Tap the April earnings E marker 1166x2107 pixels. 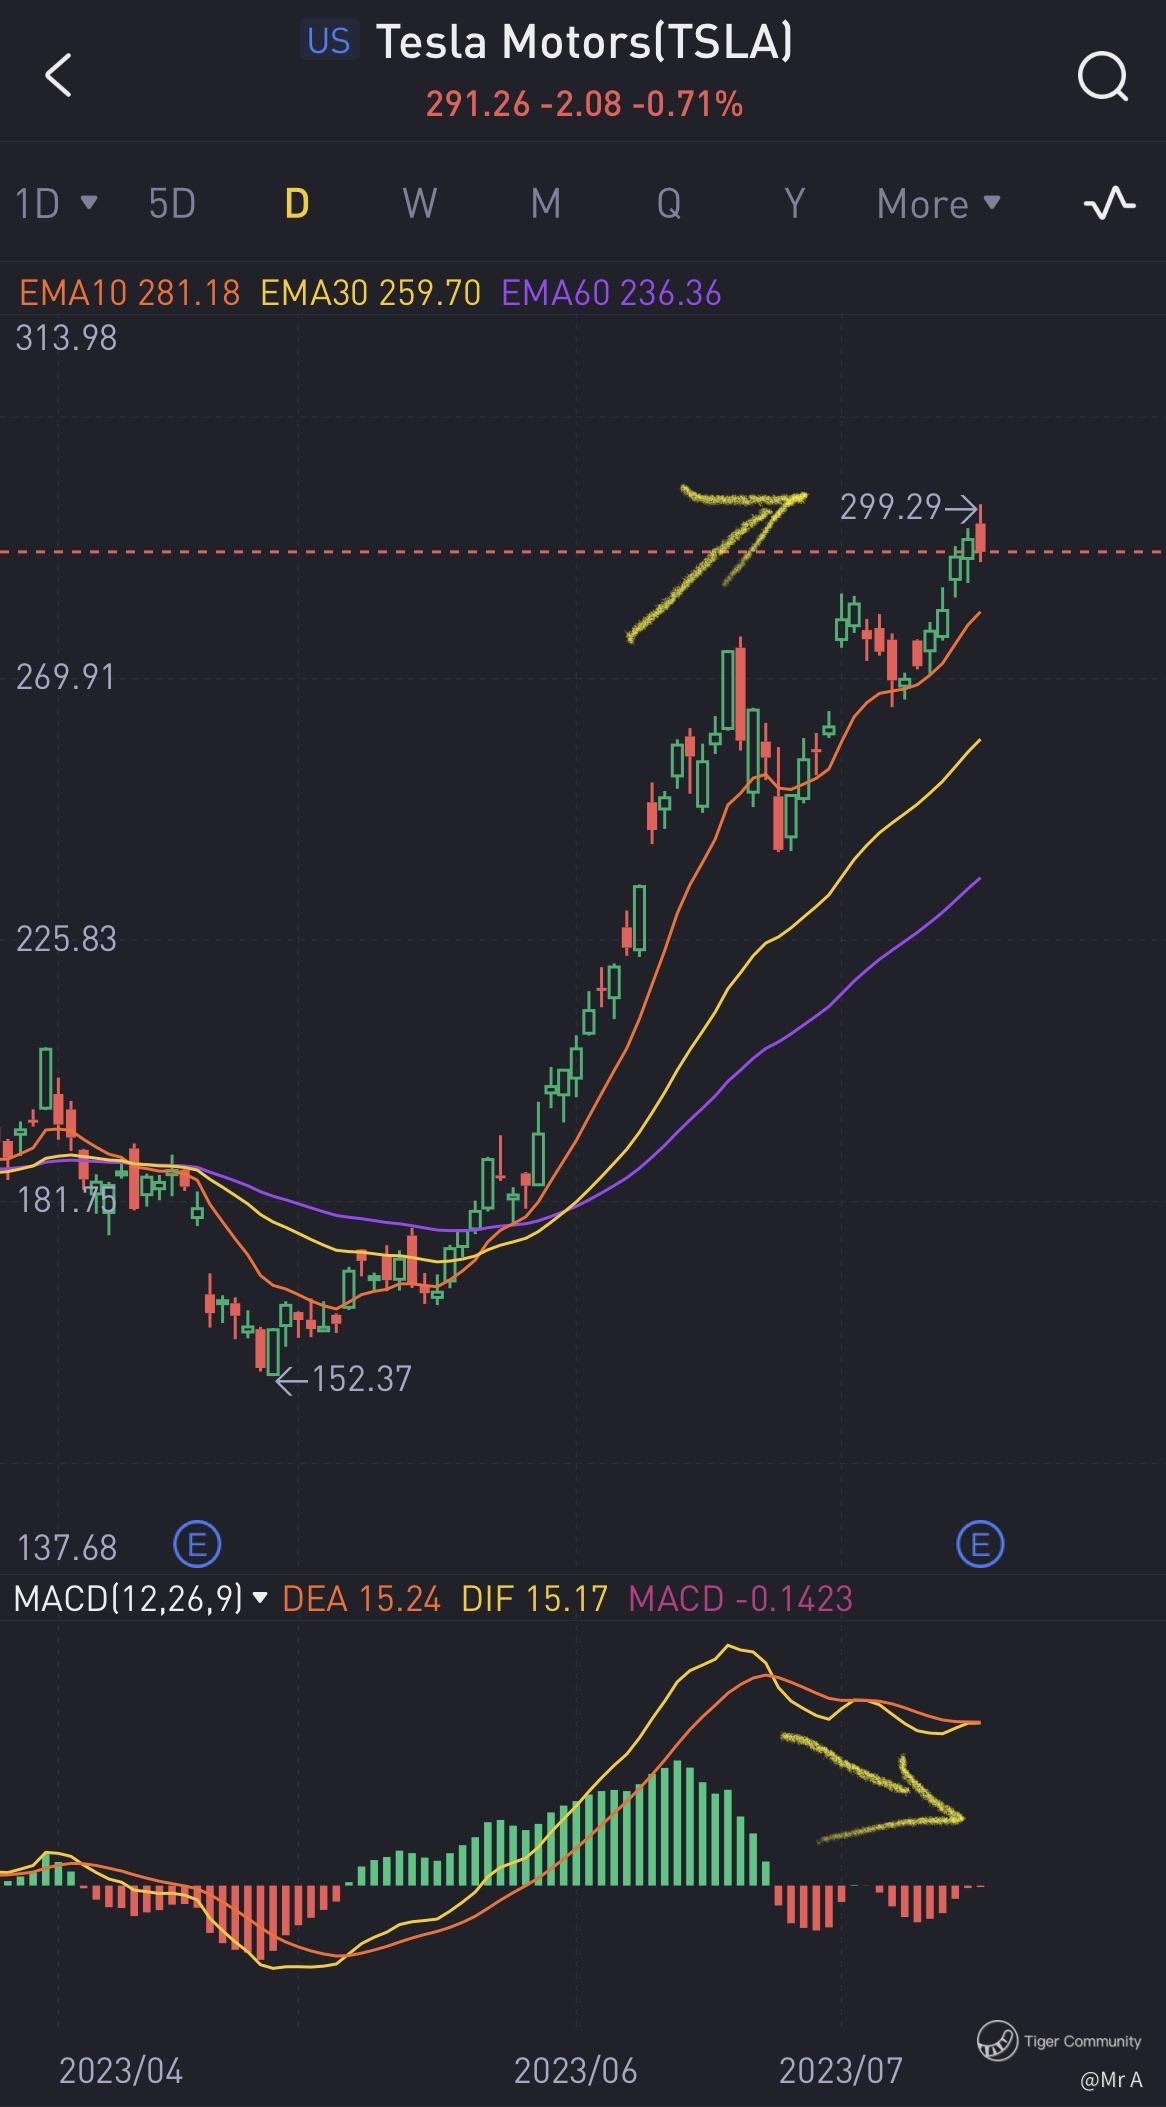pos(197,1545)
